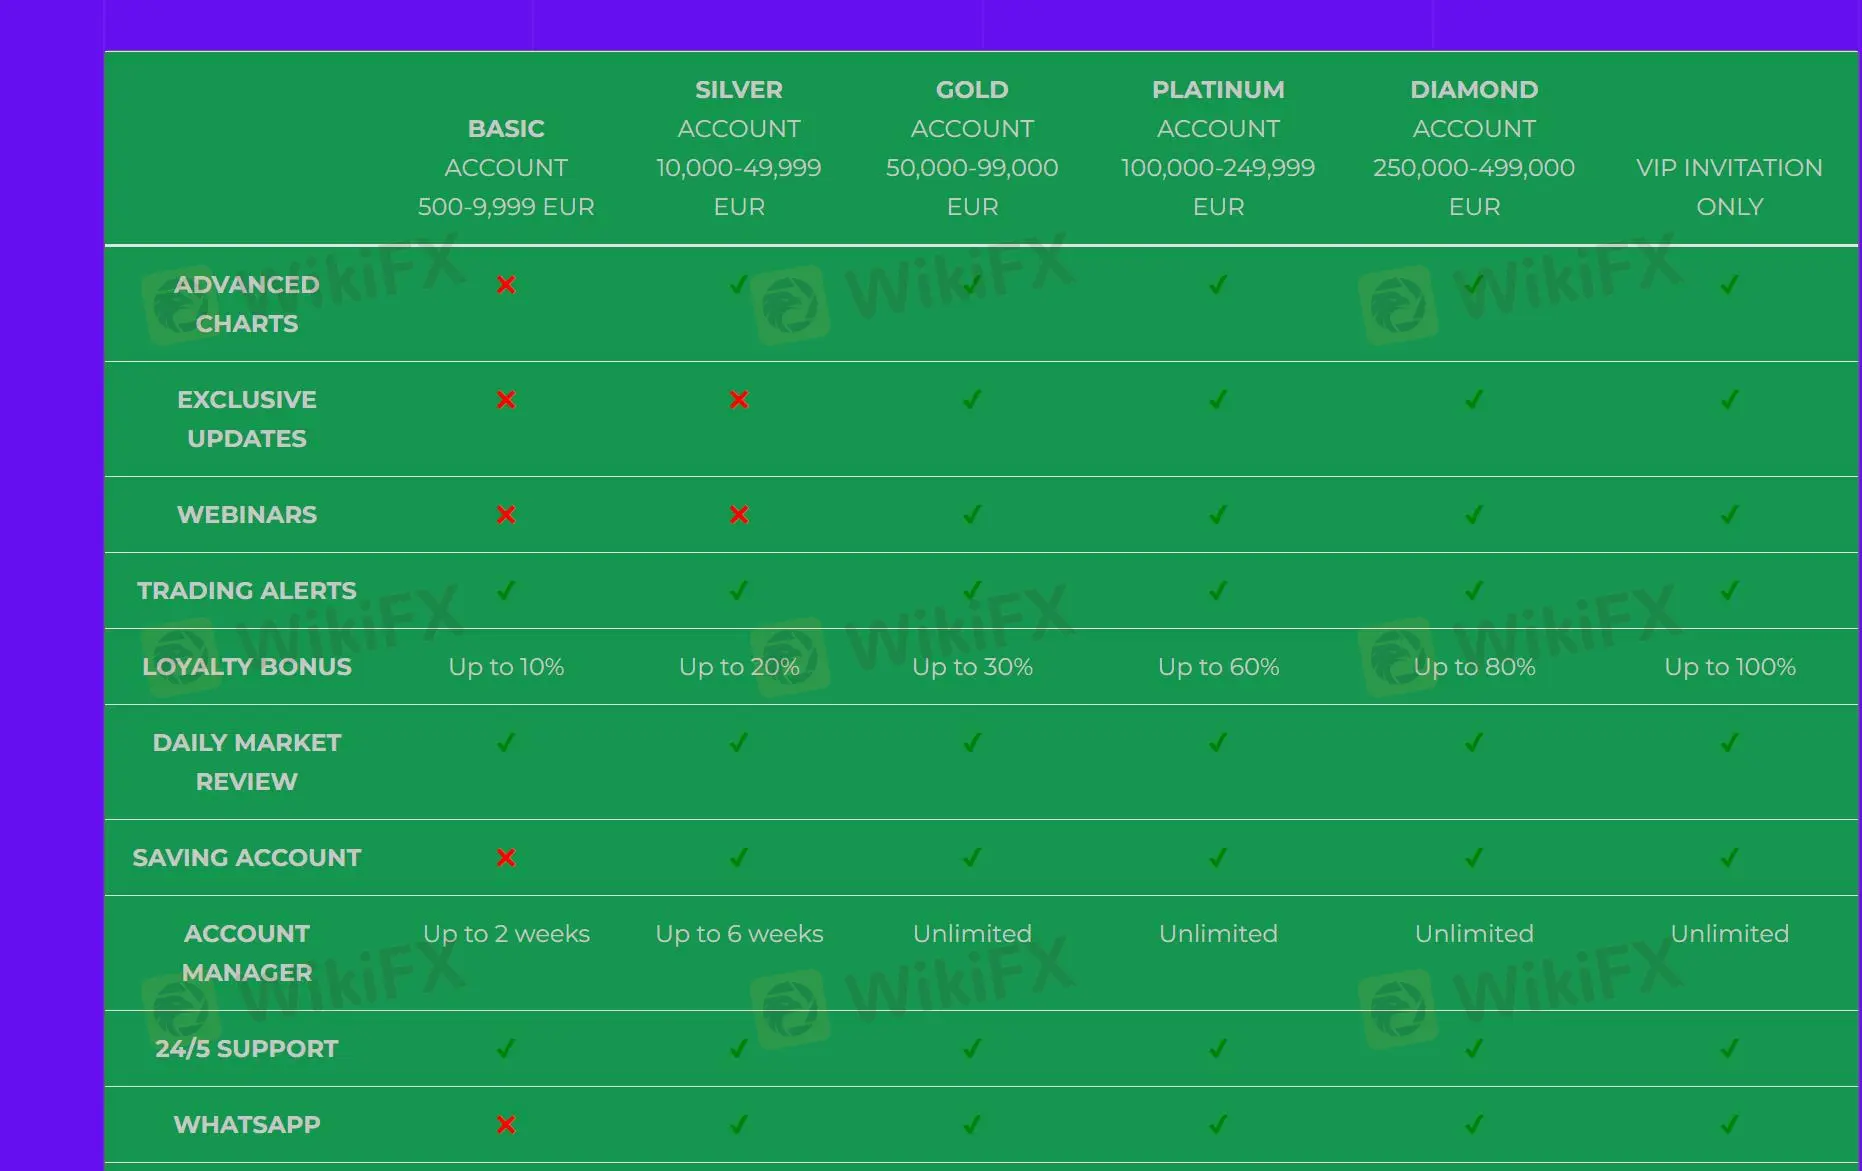Click the Basic account WhatsApp red X
The image size is (1862, 1171).
tap(506, 1125)
